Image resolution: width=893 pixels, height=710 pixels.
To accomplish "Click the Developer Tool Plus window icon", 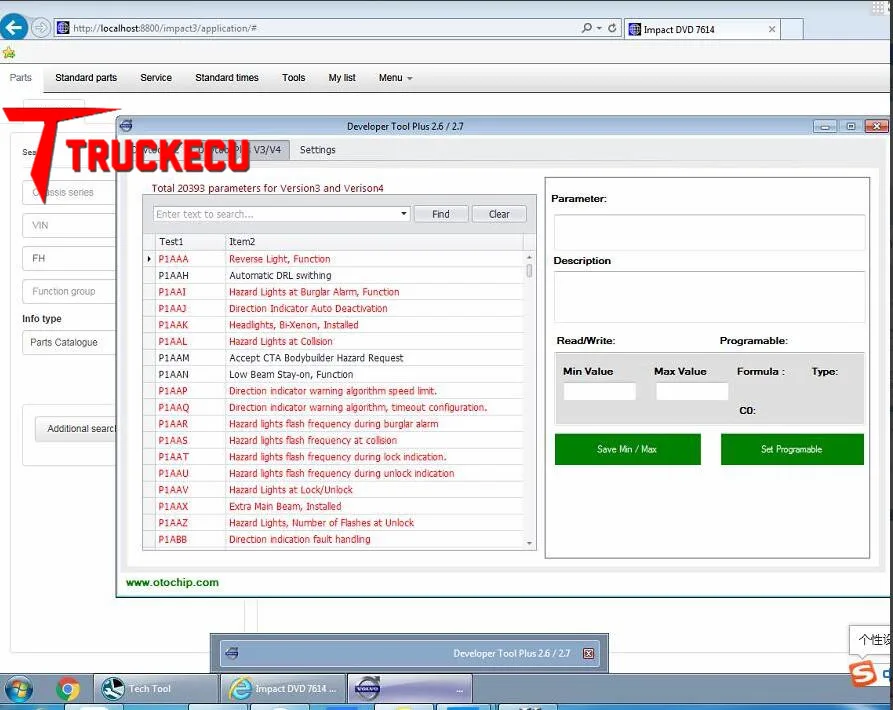I will [x=126, y=125].
